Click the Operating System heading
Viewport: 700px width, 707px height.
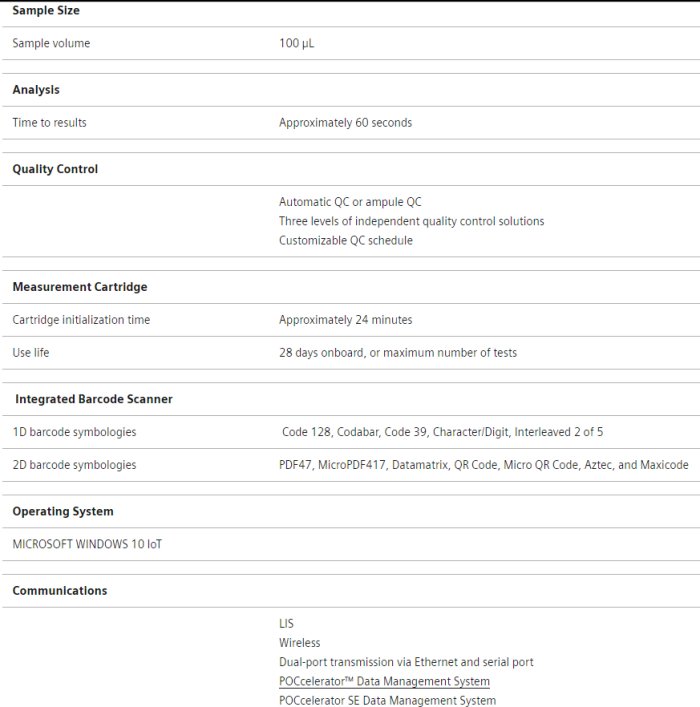(63, 511)
